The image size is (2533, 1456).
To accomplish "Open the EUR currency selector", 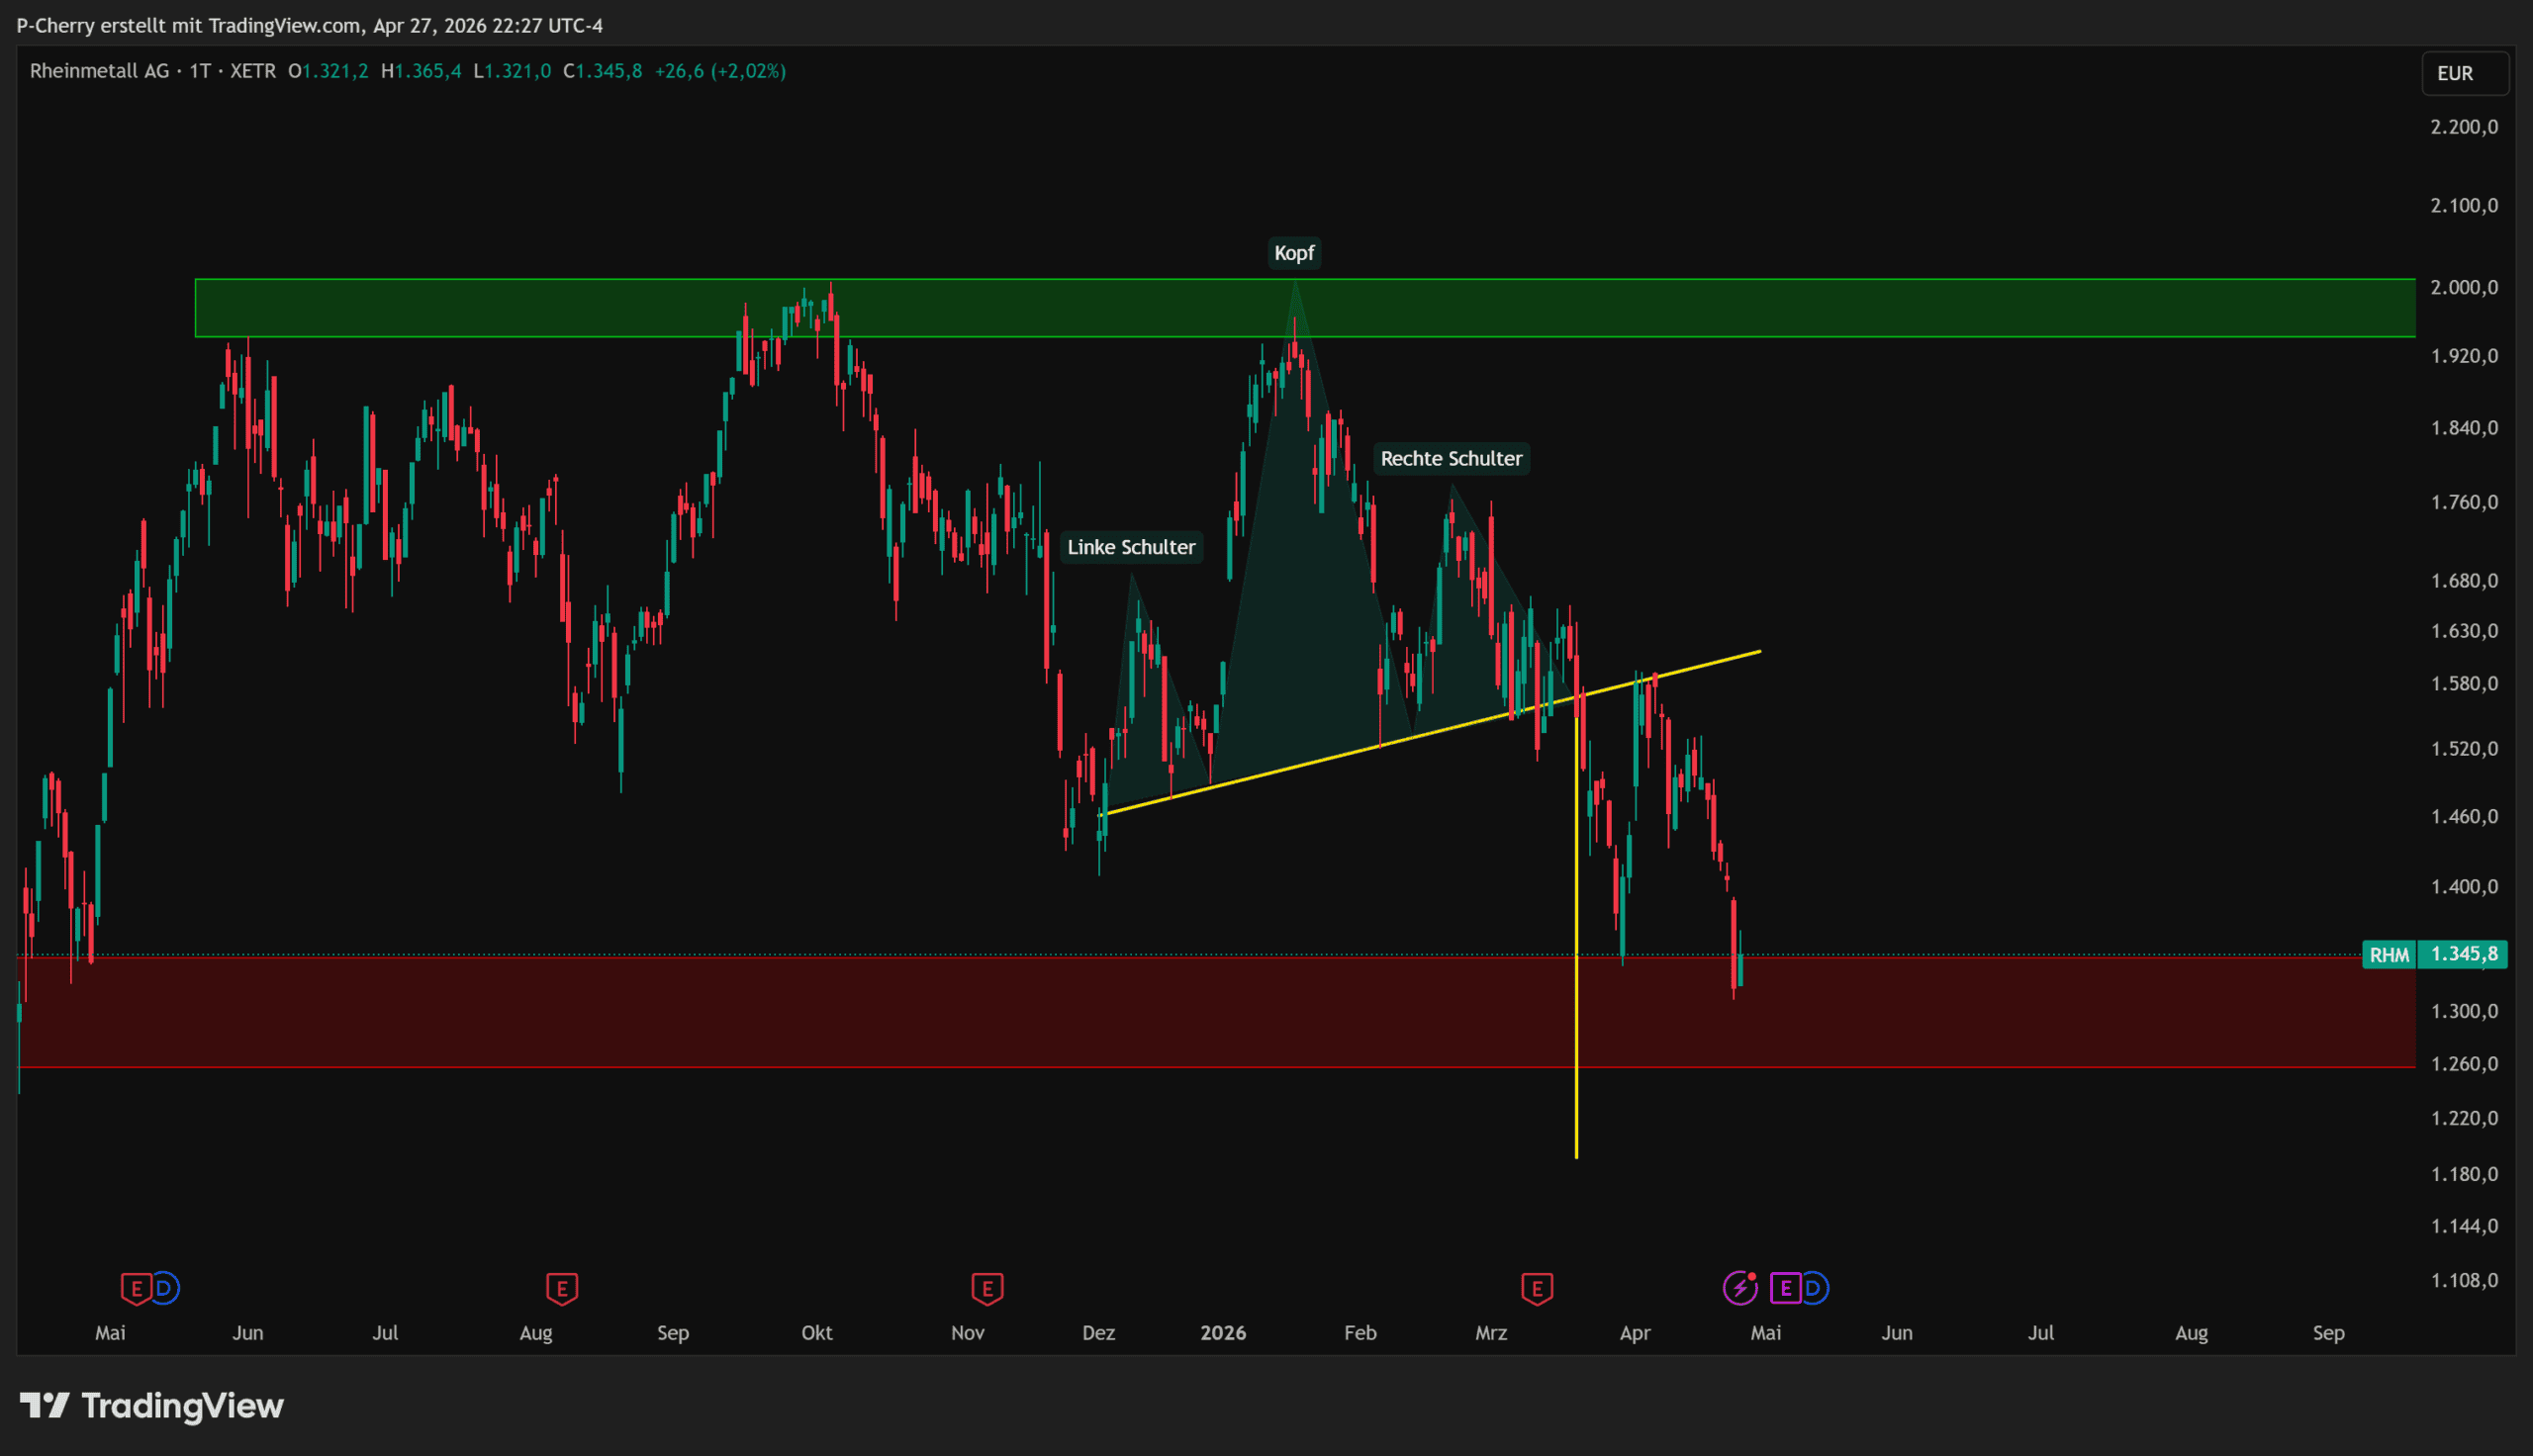I will 2464,73.
